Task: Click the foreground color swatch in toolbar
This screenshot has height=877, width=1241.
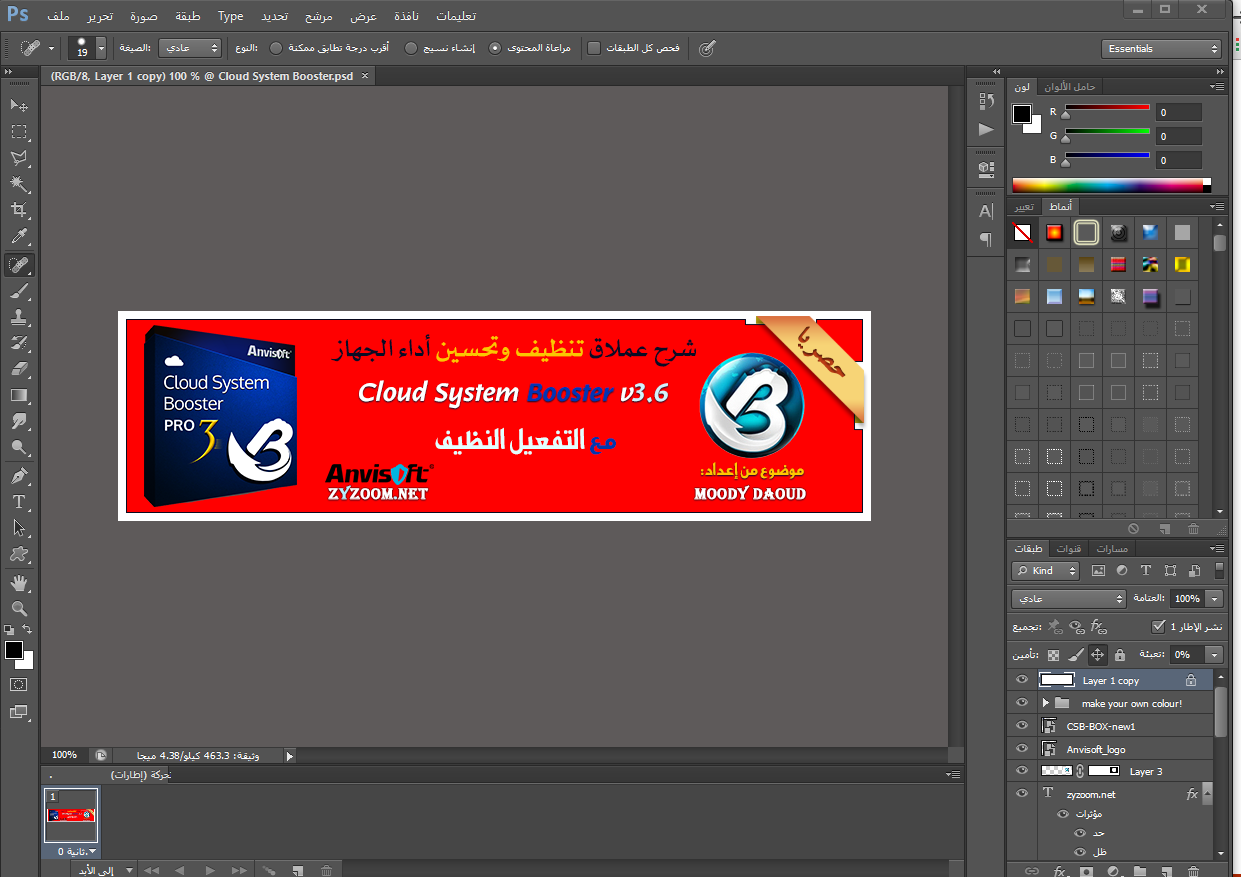Action: coord(14,651)
